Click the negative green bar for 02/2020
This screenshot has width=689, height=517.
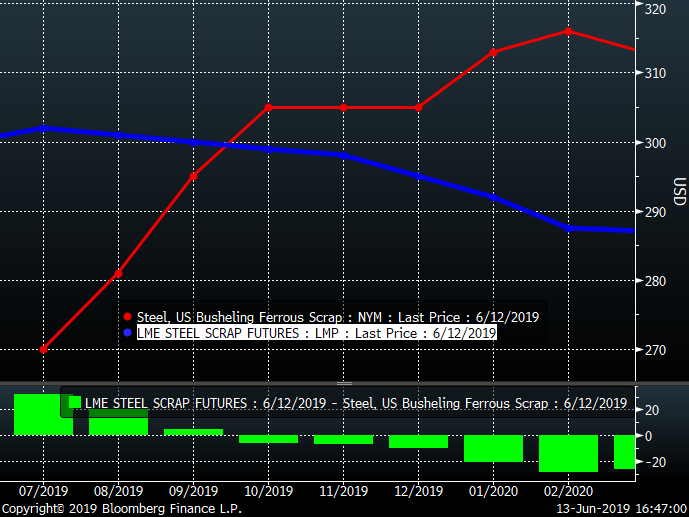coord(568,453)
